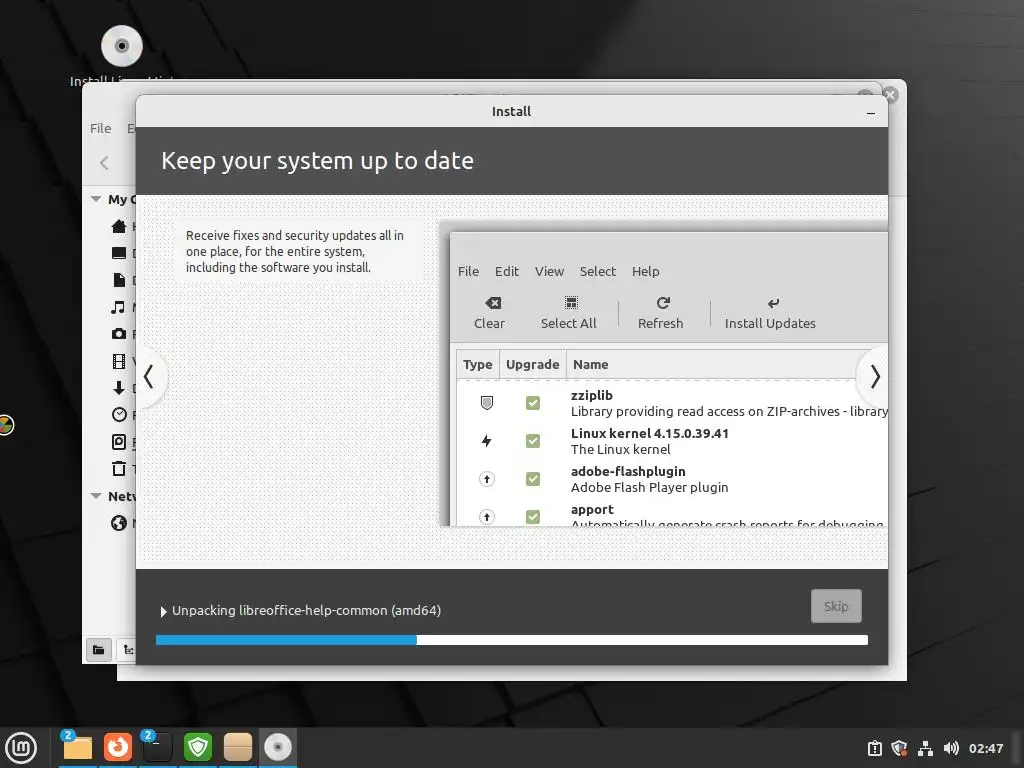
Task: Skip the current installation step
Action: (x=836, y=606)
